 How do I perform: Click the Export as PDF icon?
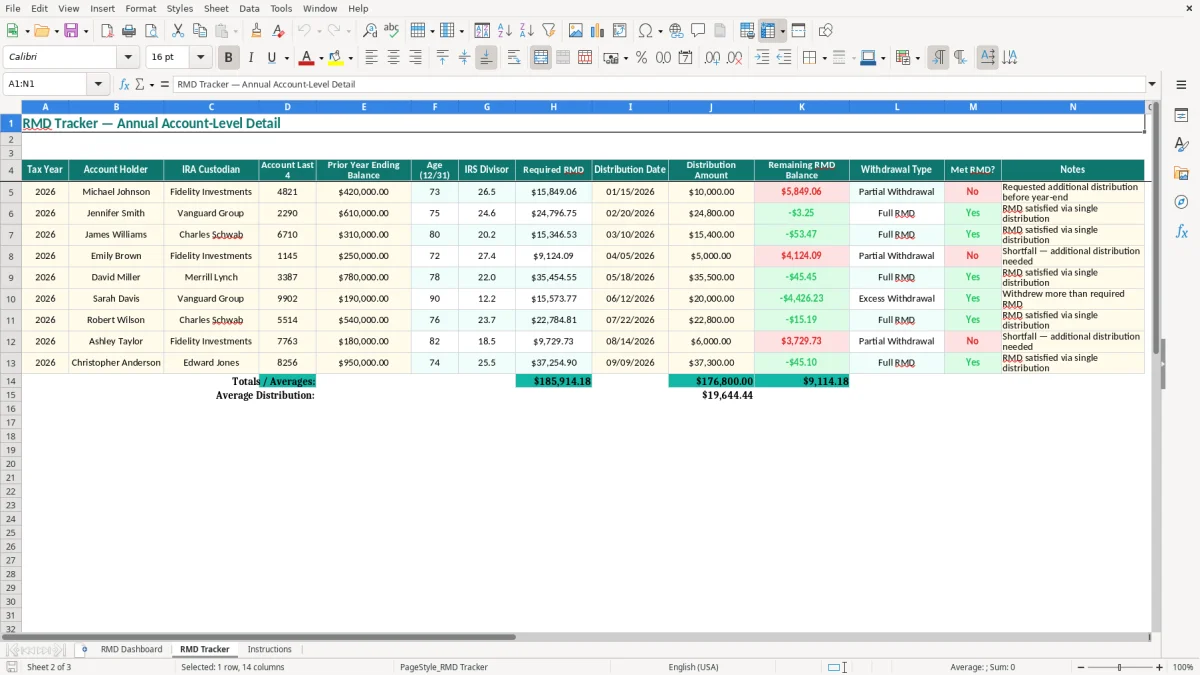[107, 31]
